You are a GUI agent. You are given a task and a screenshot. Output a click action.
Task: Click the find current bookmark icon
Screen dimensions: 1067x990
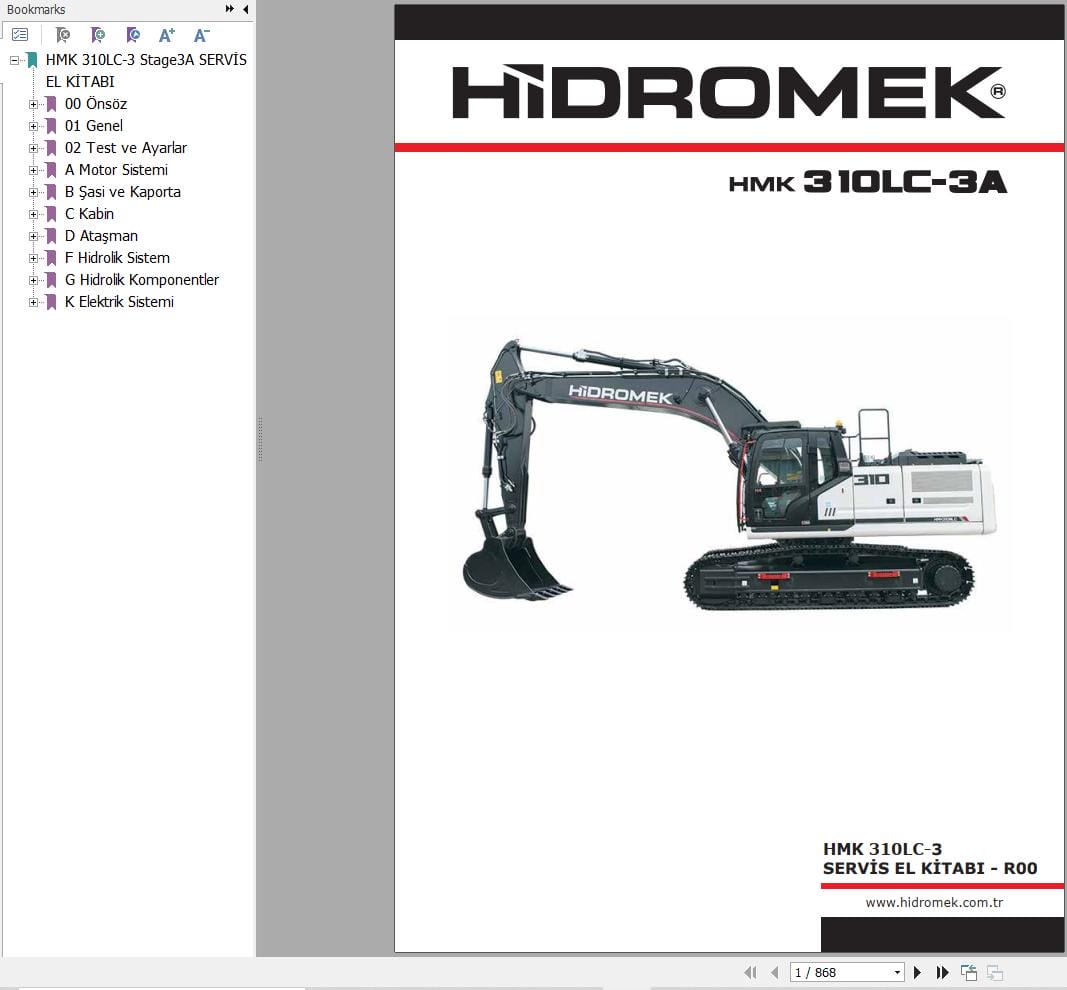[x=132, y=35]
